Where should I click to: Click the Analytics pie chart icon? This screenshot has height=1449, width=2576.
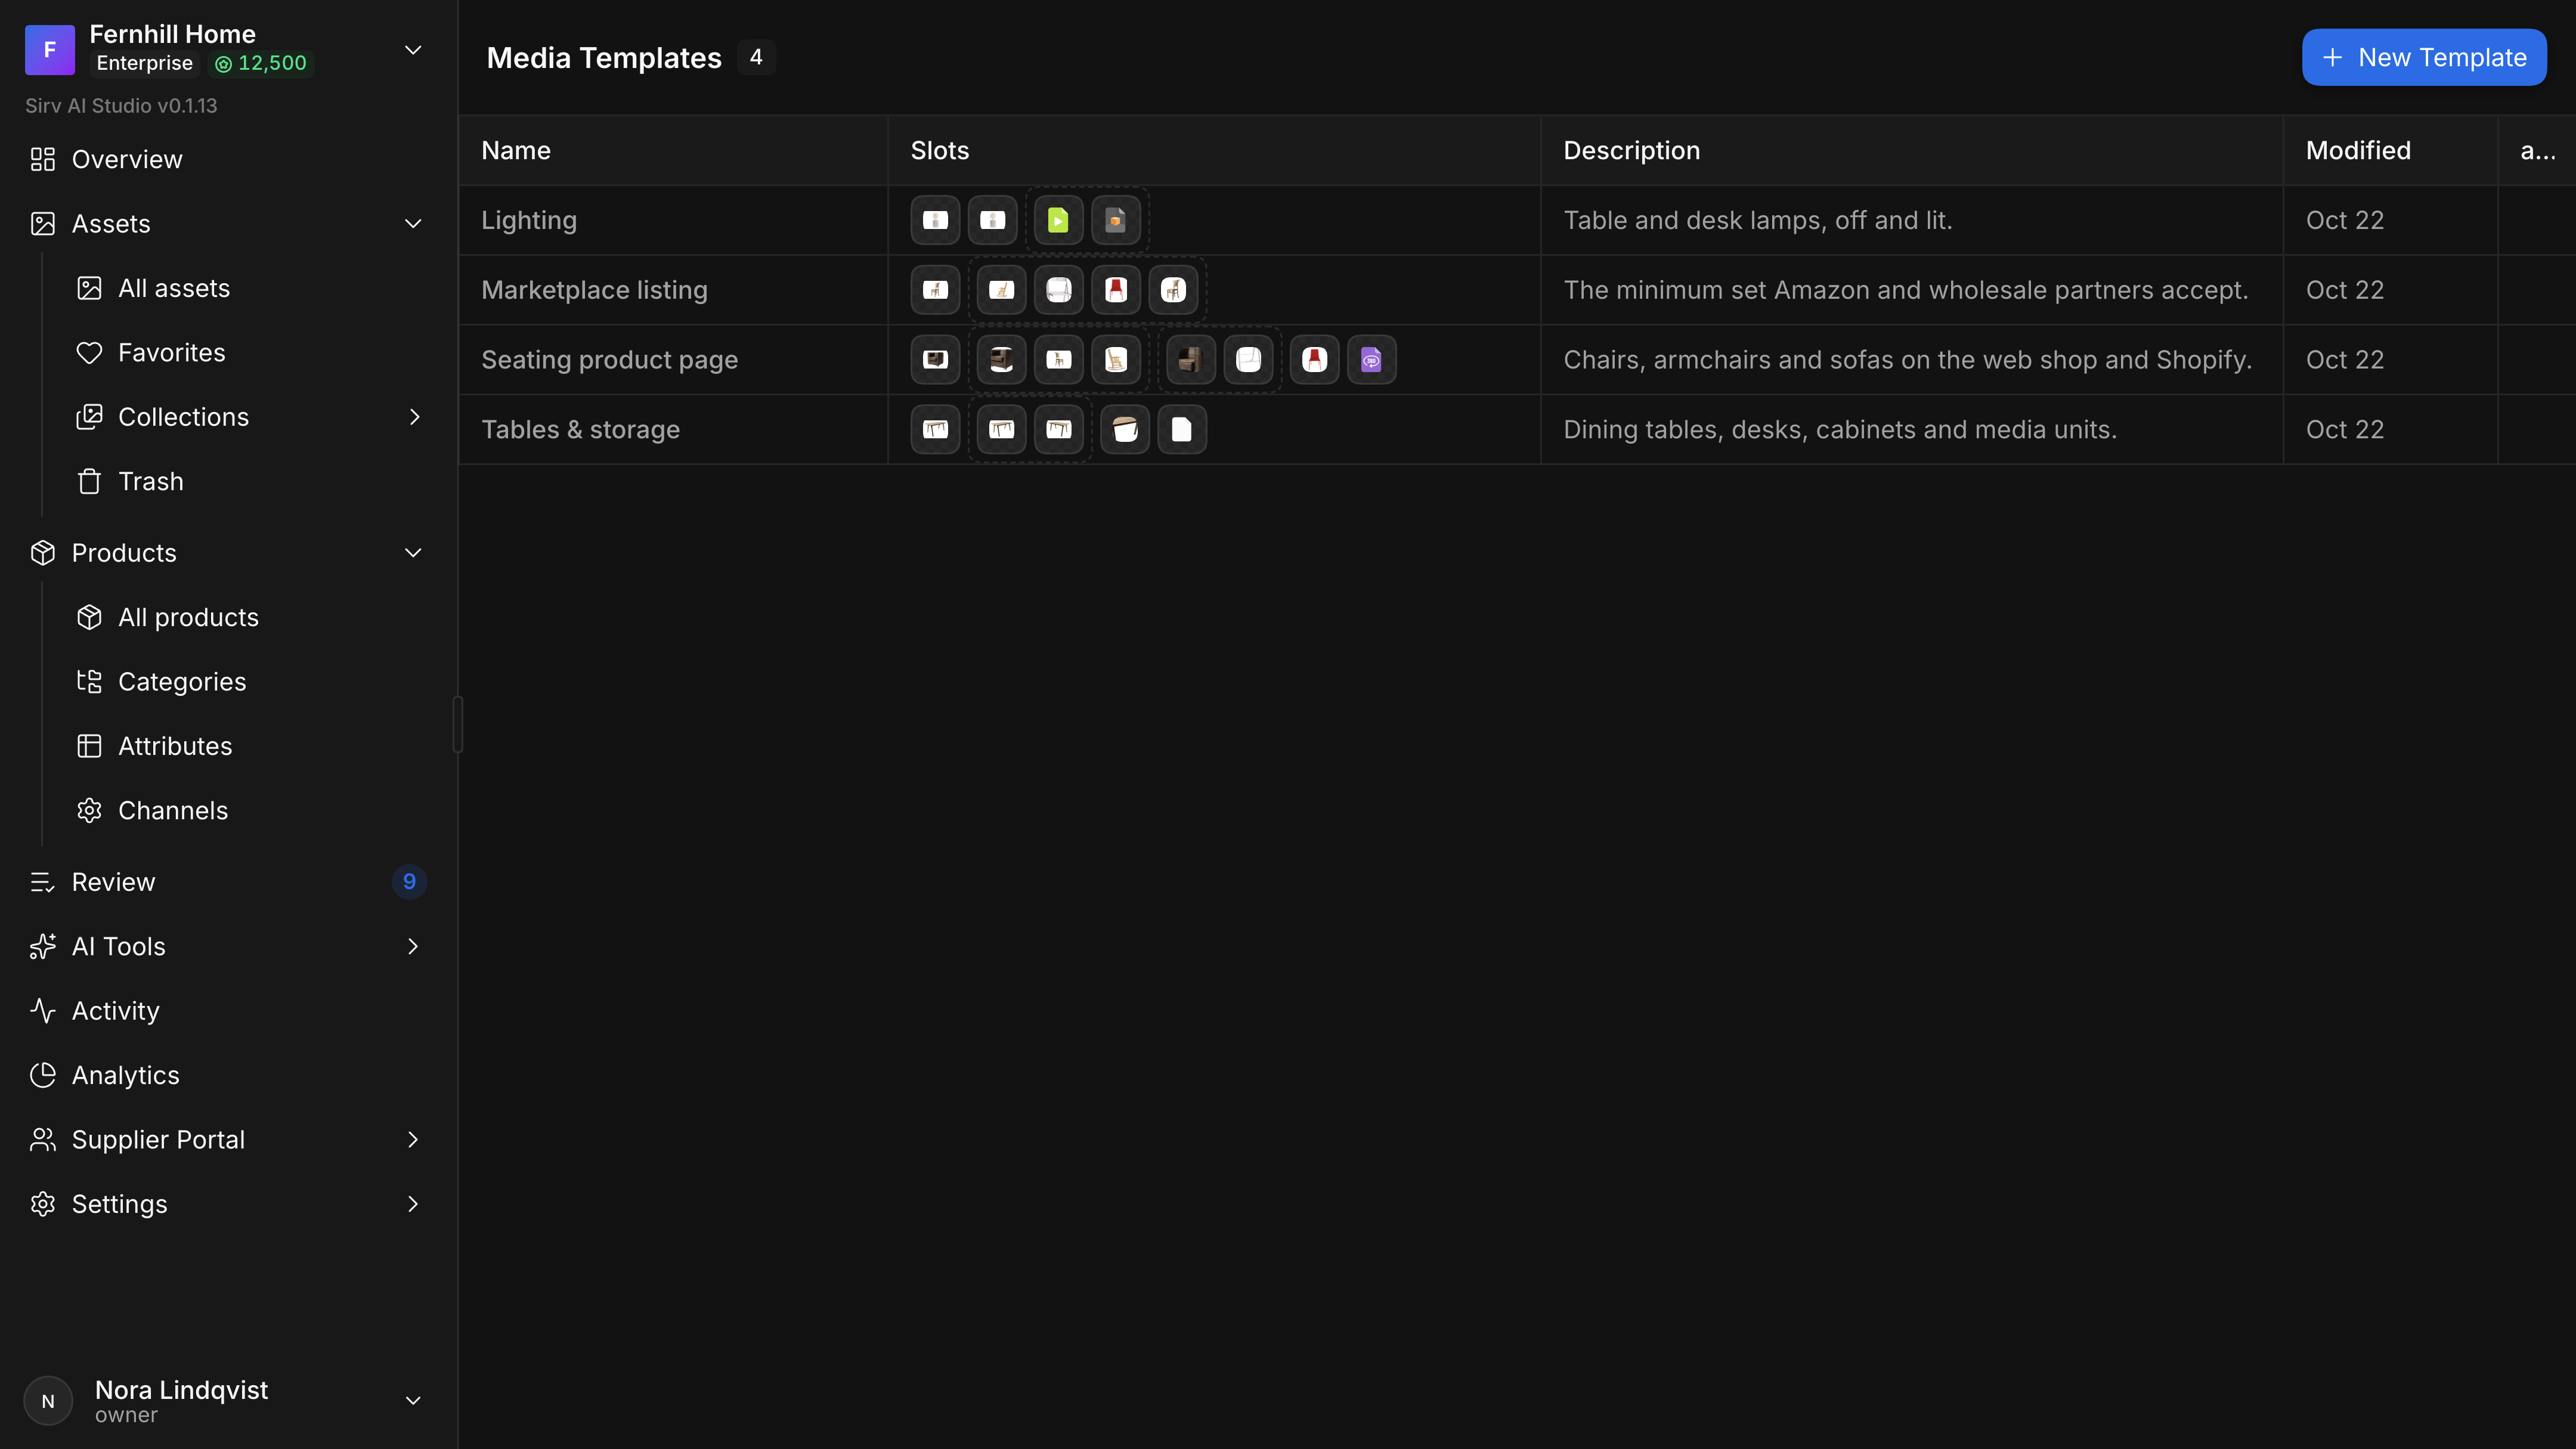pos(42,1075)
